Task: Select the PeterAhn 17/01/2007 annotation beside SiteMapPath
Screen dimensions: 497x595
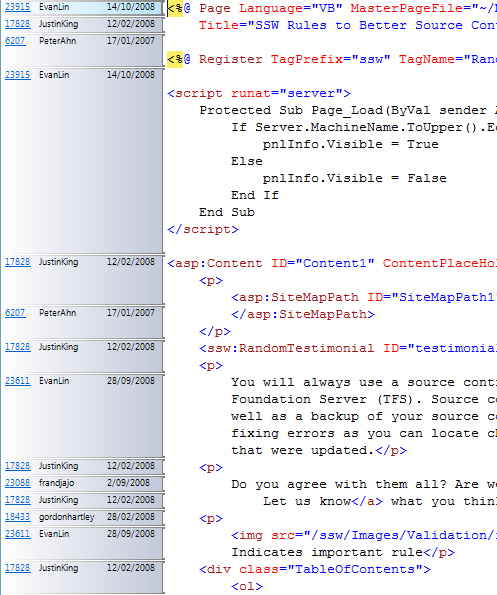Action: (x=82, y=321)
